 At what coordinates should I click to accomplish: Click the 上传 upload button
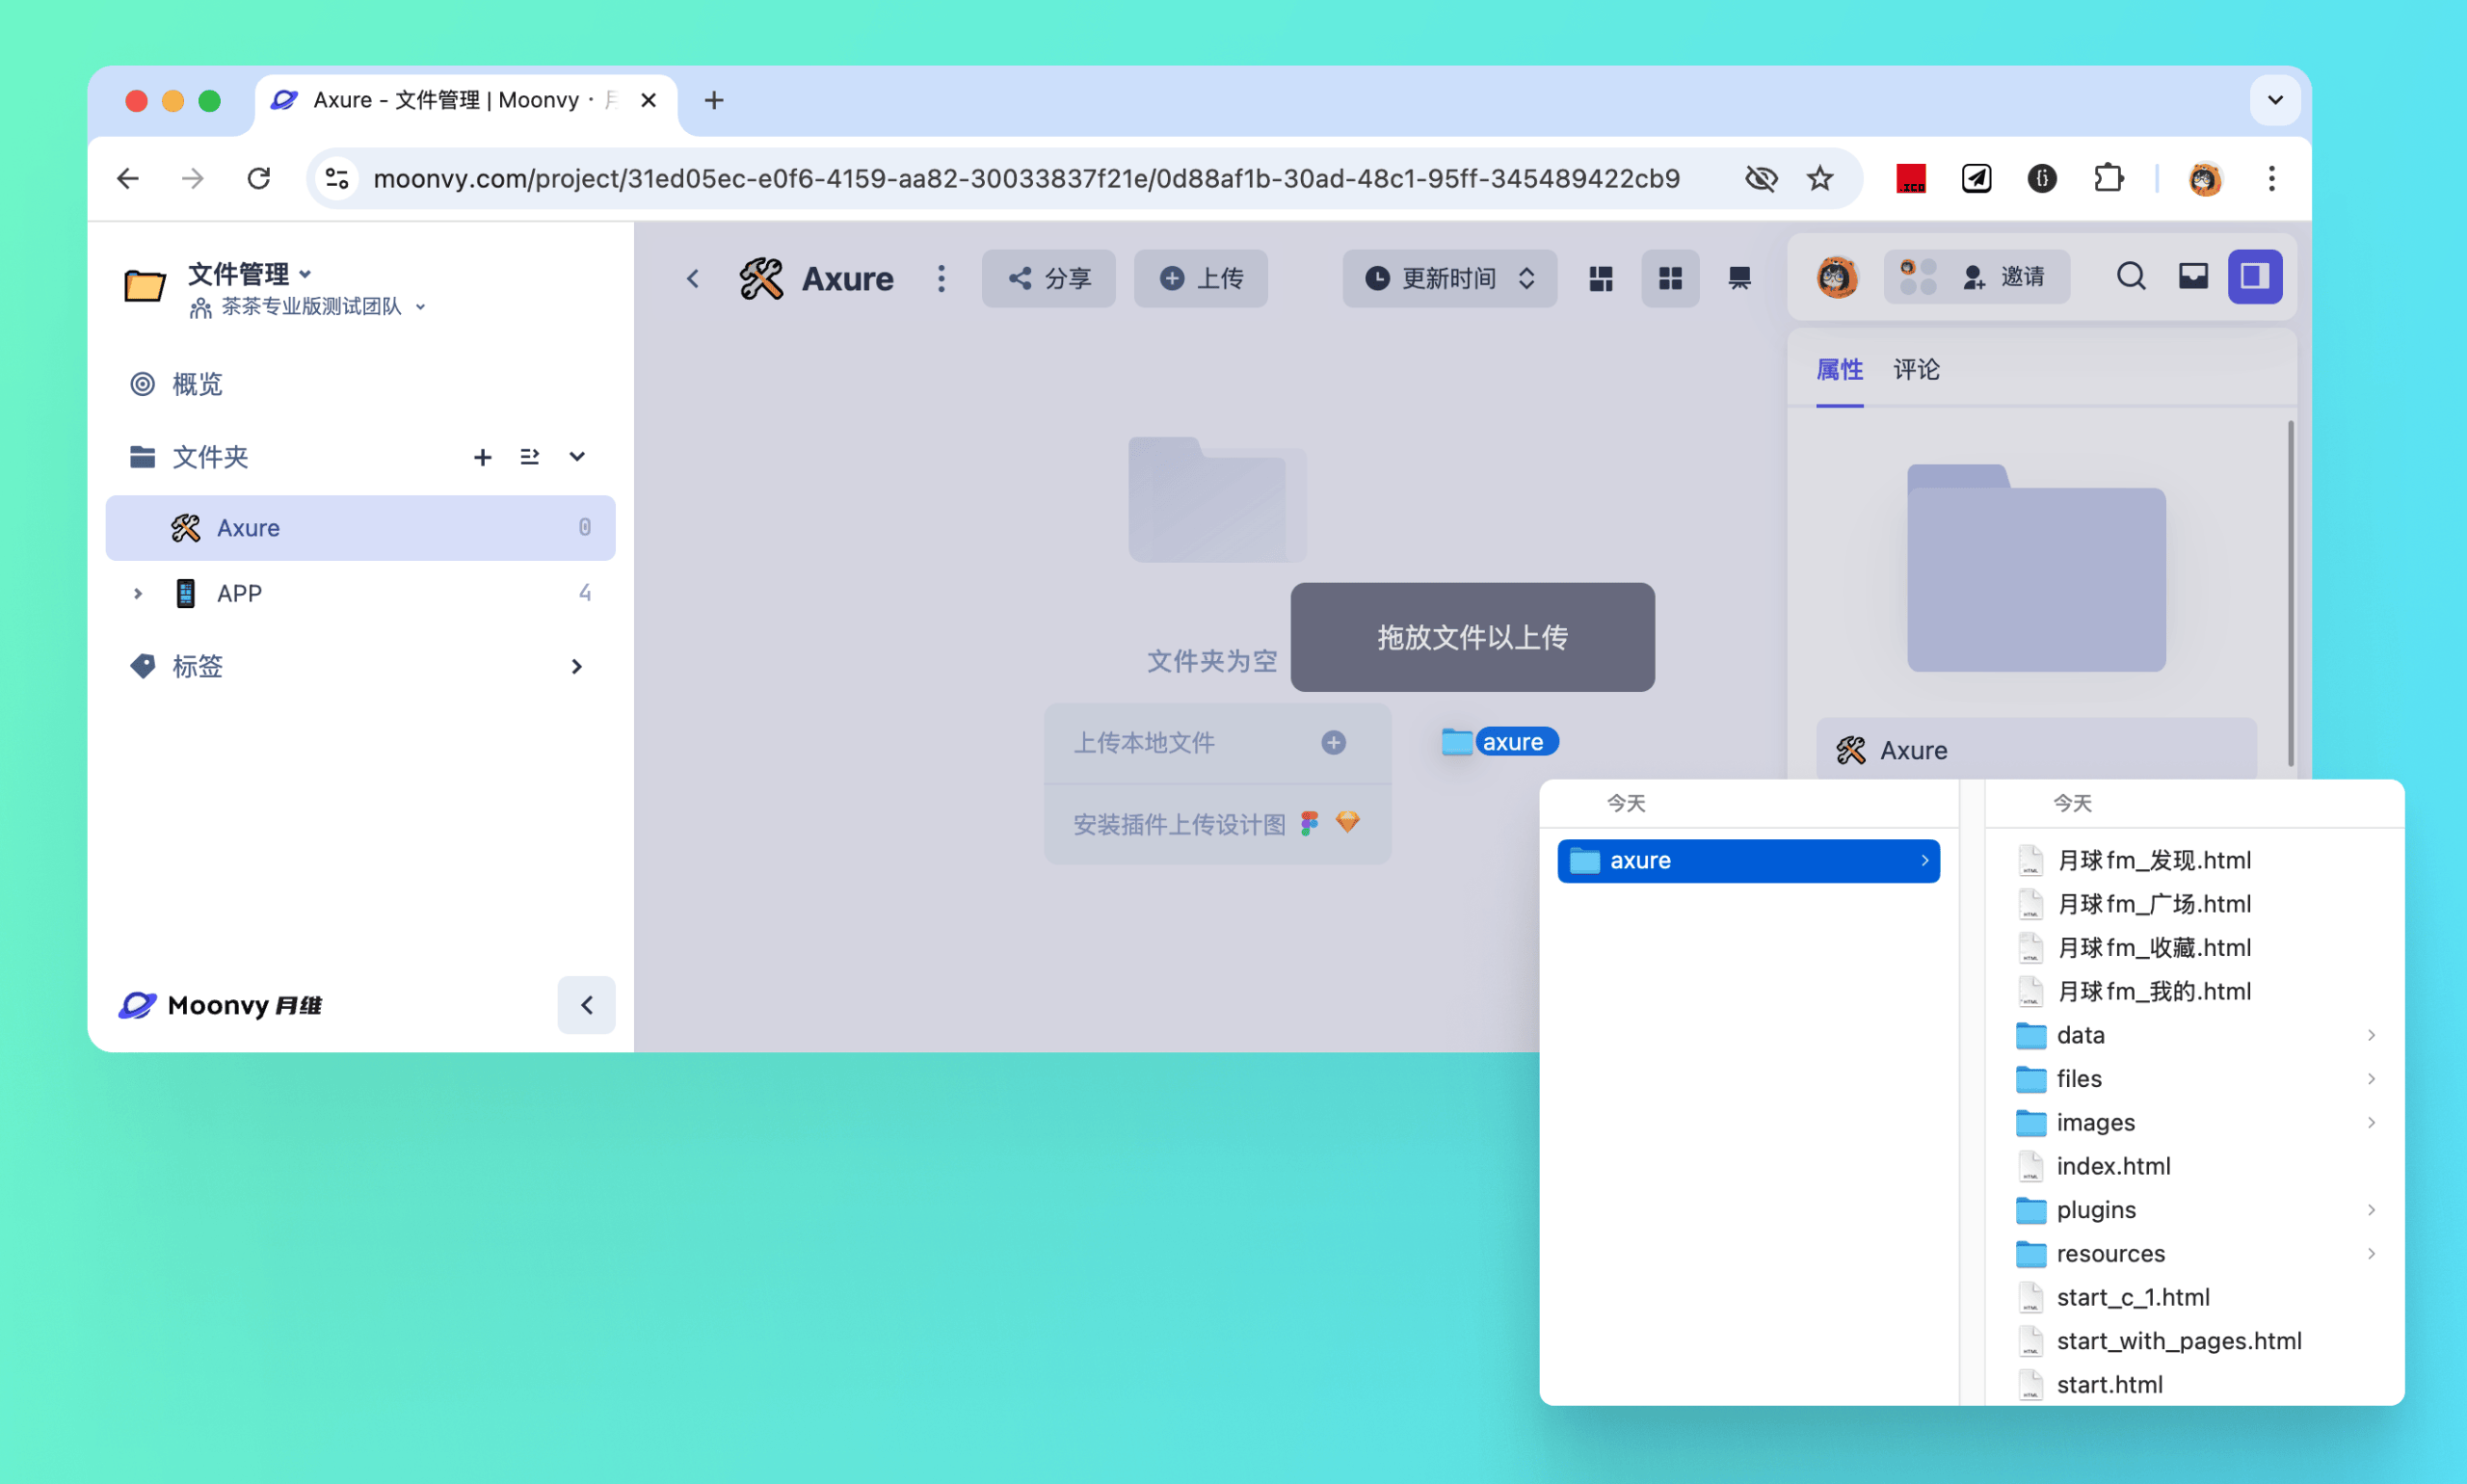coord(1200,278)
